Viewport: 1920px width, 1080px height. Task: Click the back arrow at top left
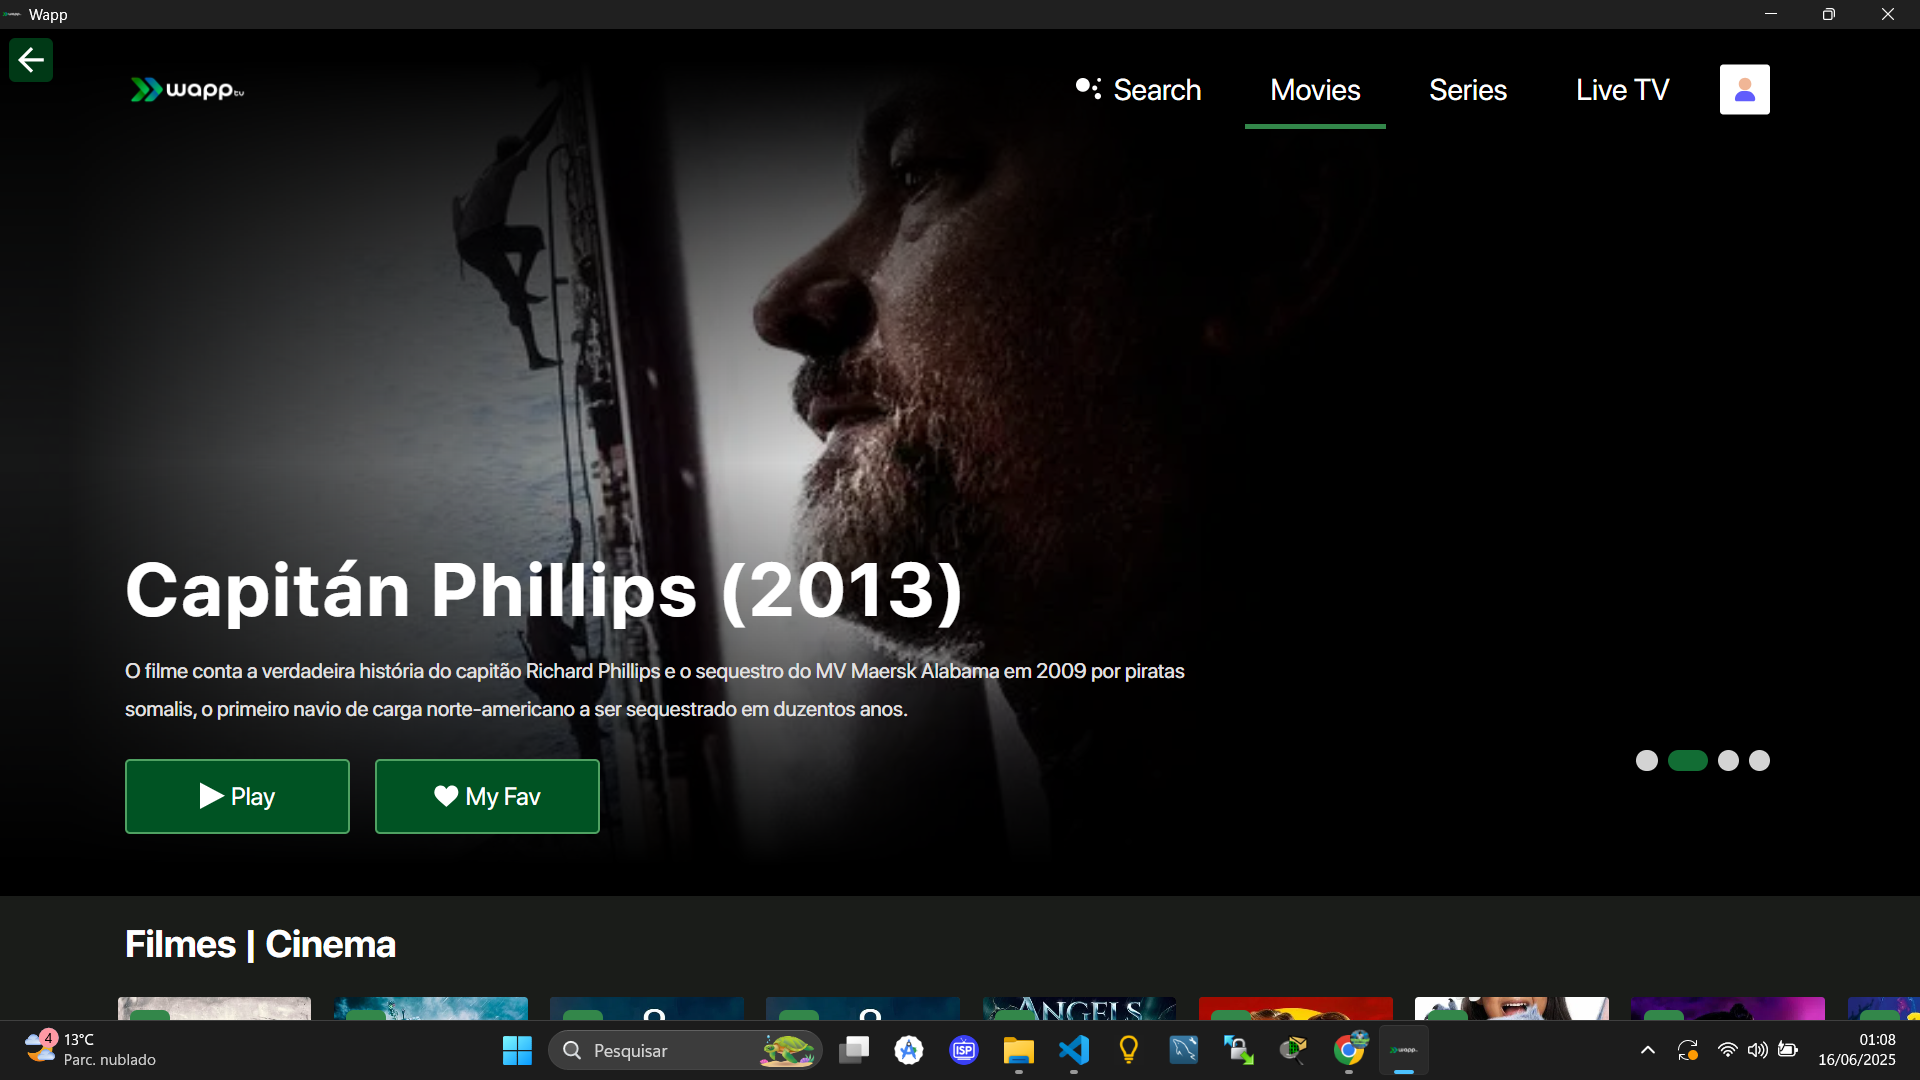click(30, 60)
